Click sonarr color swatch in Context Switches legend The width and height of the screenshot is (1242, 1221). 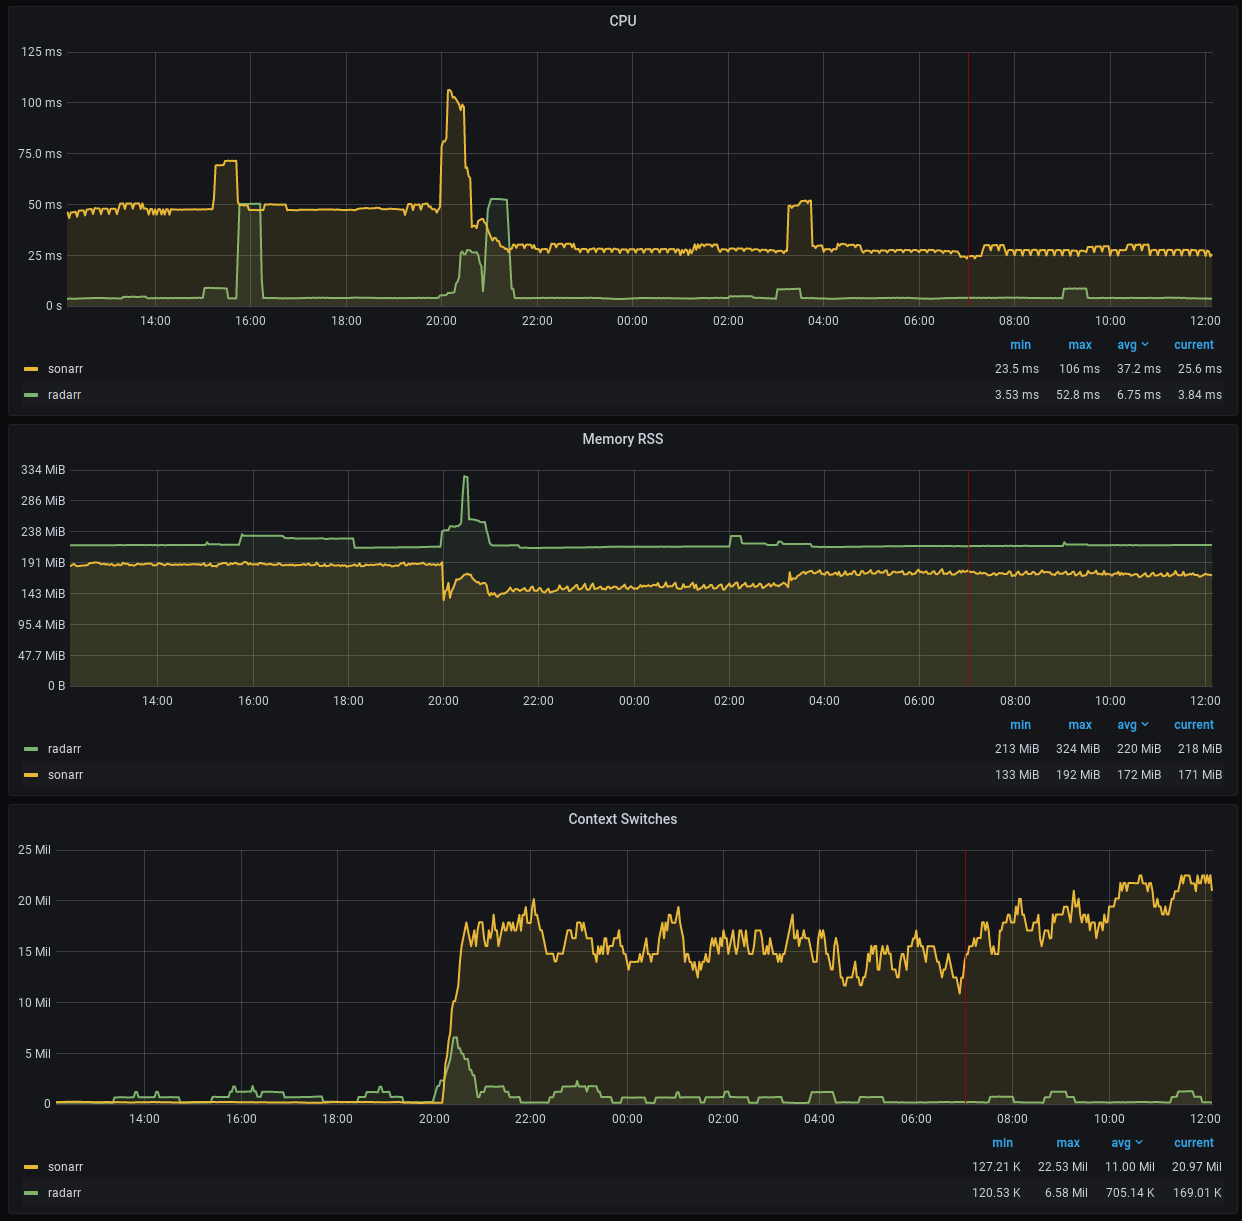(x=31, y=1167)
